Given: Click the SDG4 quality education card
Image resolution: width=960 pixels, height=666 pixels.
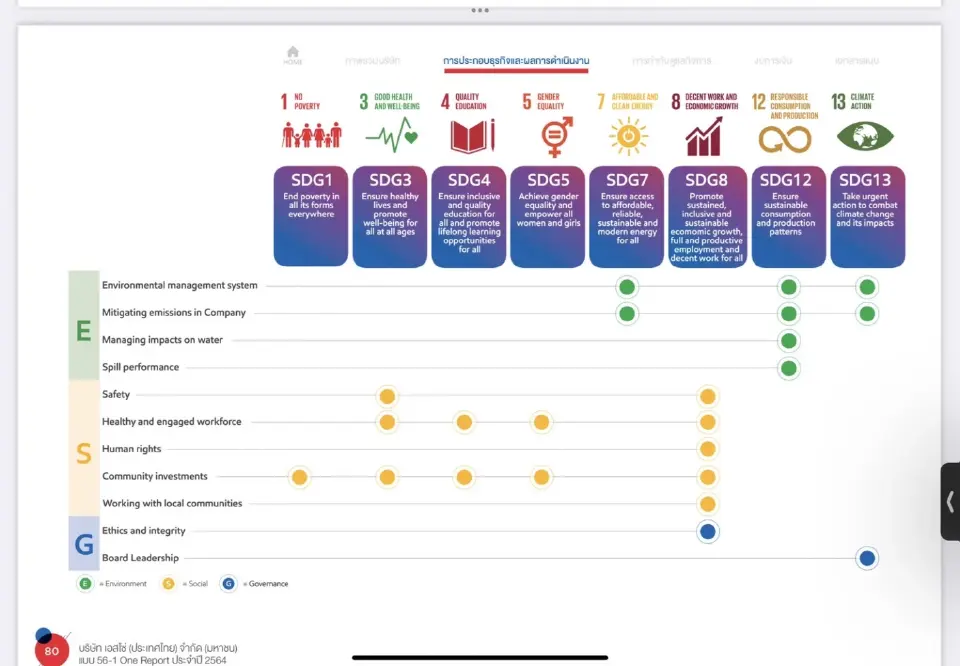Looking at the screenshot, I should pyautogui.click(x=469, y=216).
